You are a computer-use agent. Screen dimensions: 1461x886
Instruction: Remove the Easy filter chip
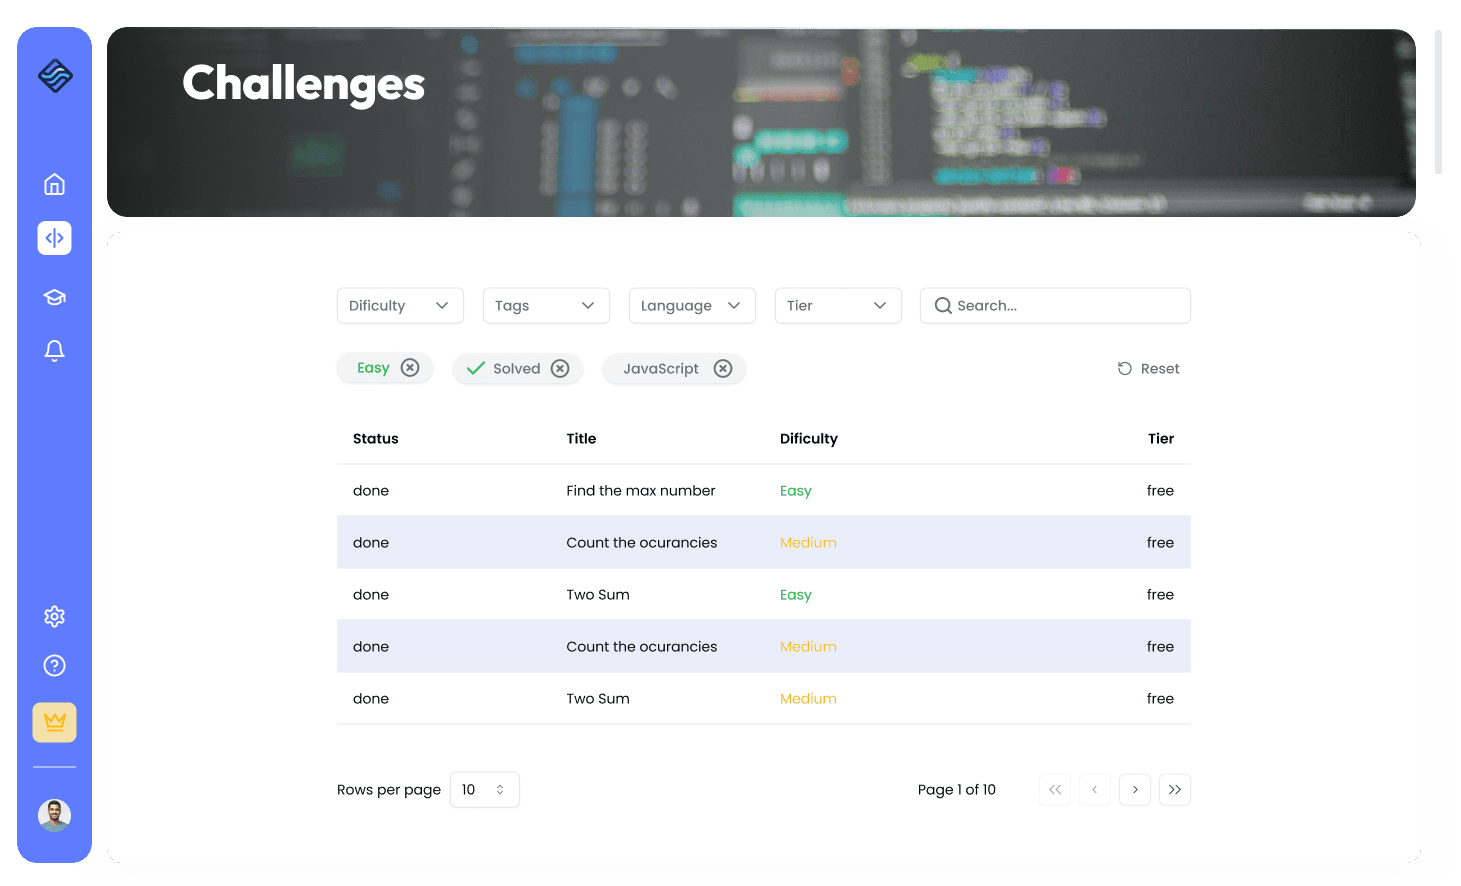[410, 368]
